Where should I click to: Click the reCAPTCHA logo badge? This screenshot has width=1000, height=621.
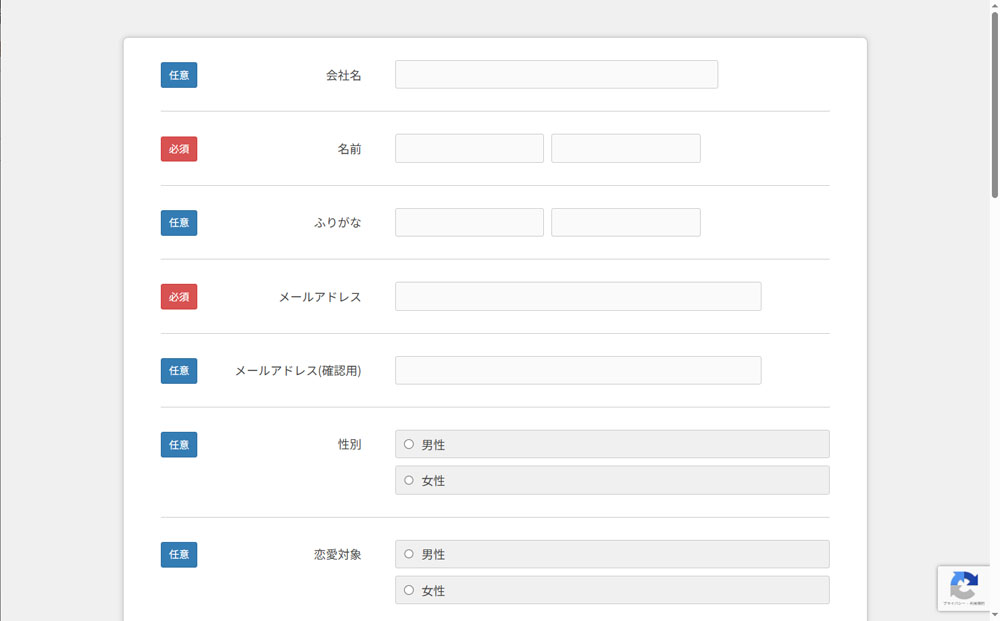tap(963, 586)
